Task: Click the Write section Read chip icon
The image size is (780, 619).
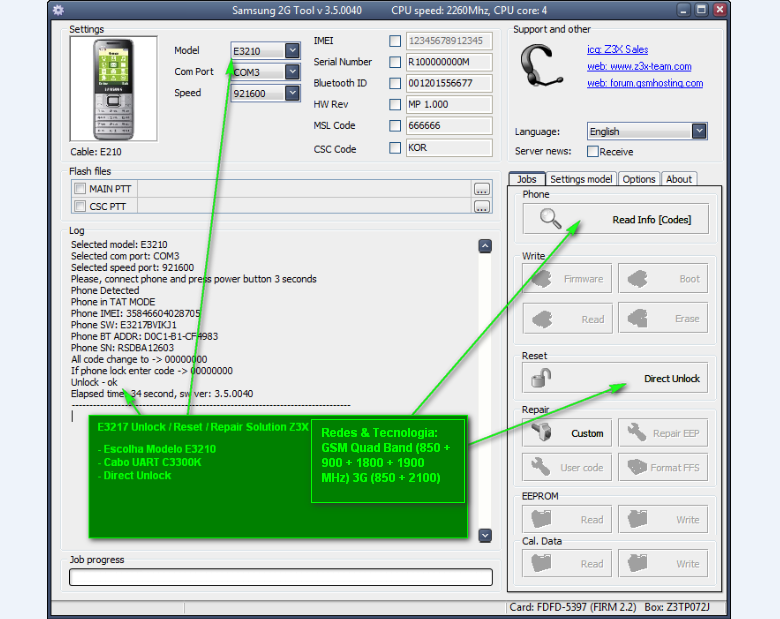Action: coord(542,319)
